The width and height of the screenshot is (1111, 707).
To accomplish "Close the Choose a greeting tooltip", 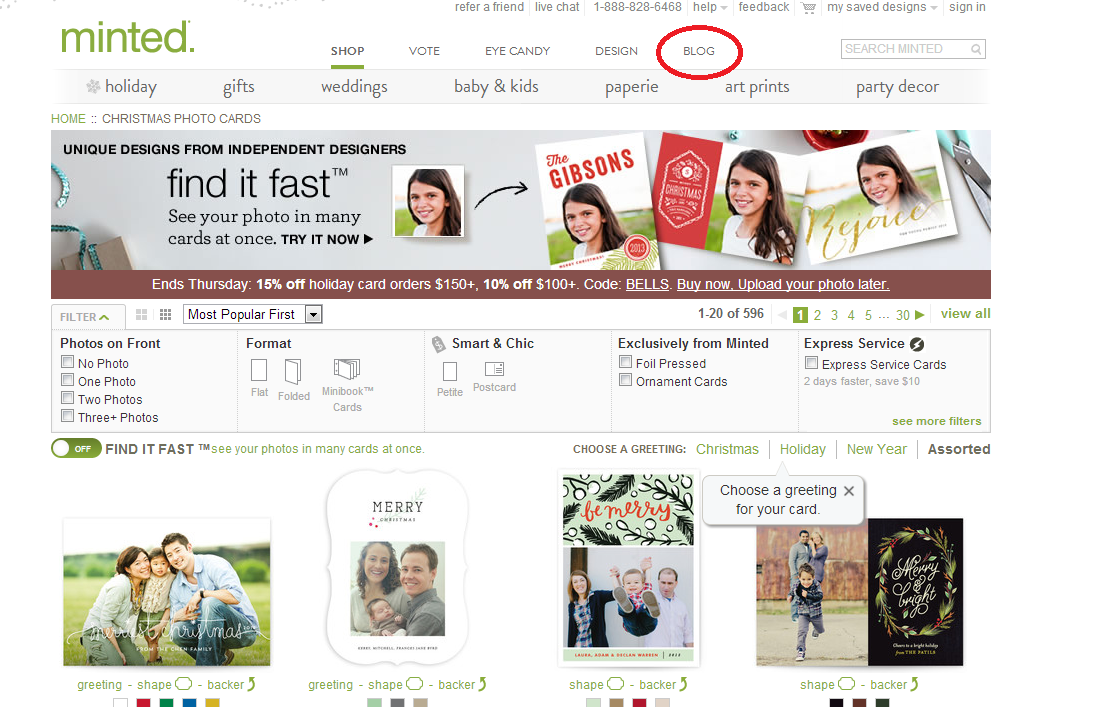I will pyautogui.click(x=849, y=490).
